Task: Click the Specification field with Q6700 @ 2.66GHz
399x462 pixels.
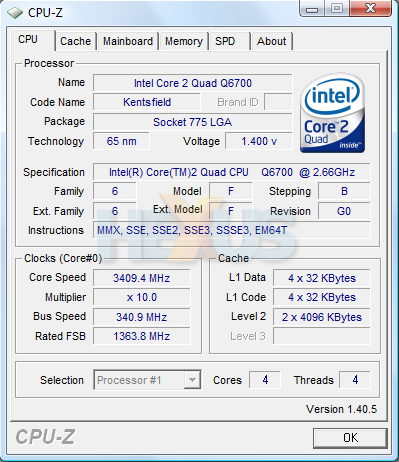Action: tap(232, 172)
